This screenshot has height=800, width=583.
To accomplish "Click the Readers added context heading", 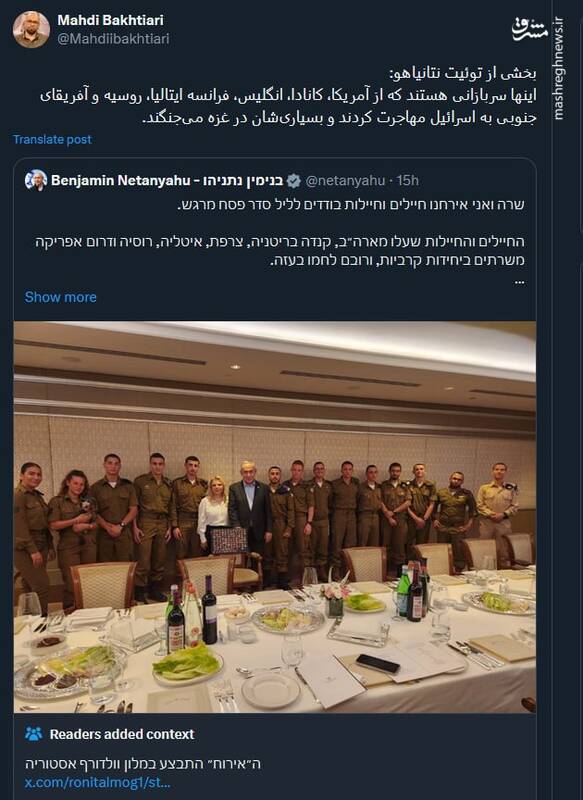I will pos(122,734).
